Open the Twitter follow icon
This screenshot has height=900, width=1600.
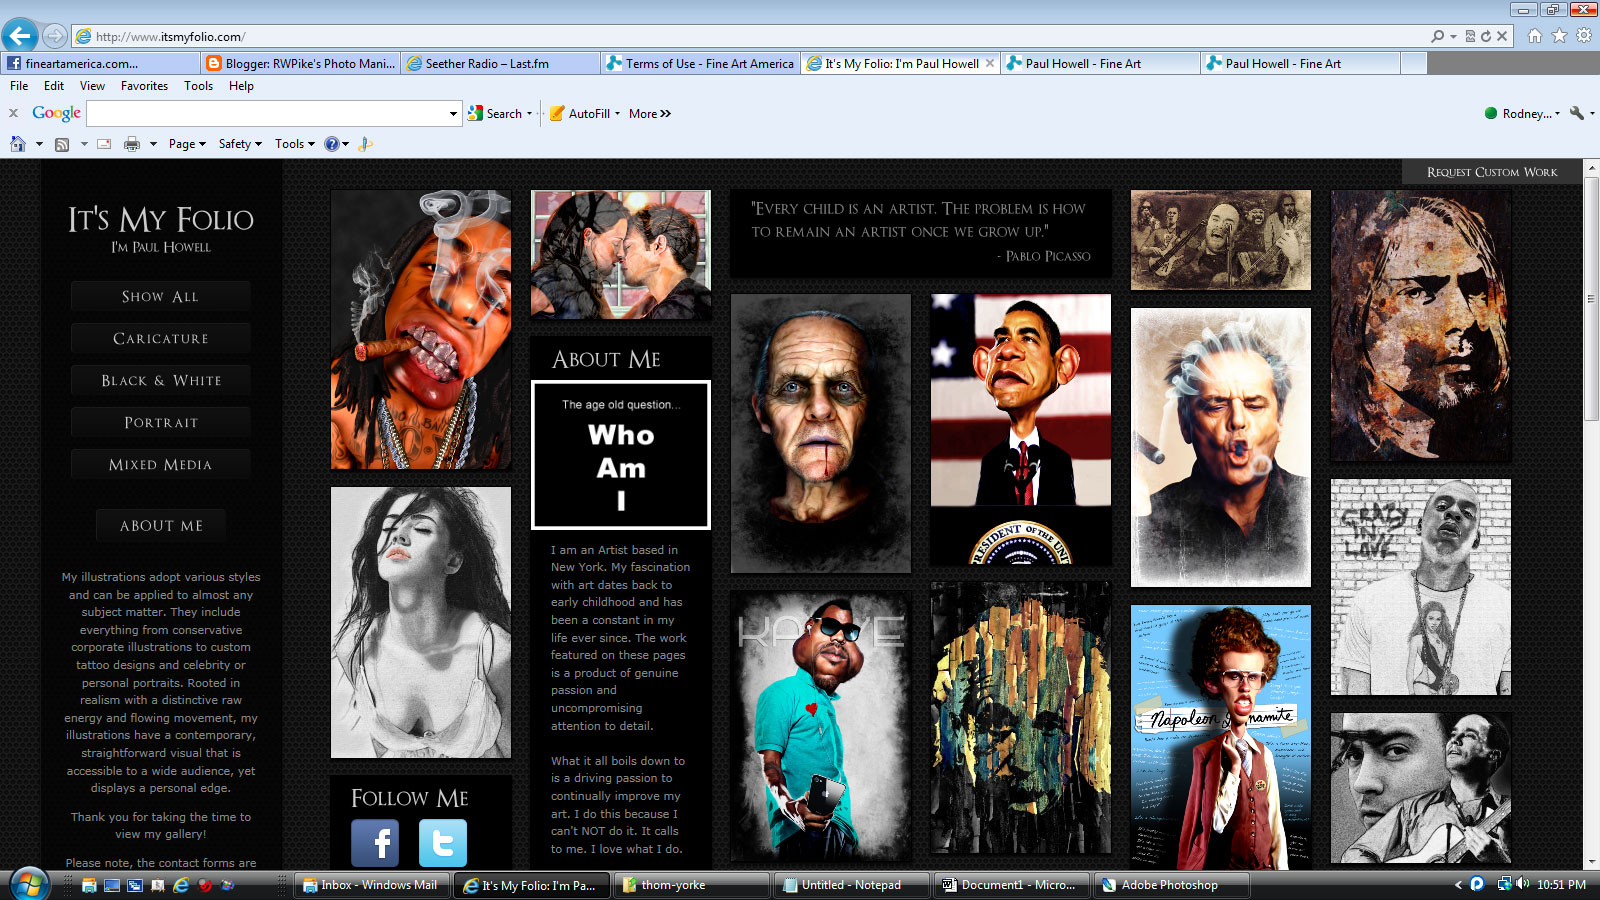[443, 843]
